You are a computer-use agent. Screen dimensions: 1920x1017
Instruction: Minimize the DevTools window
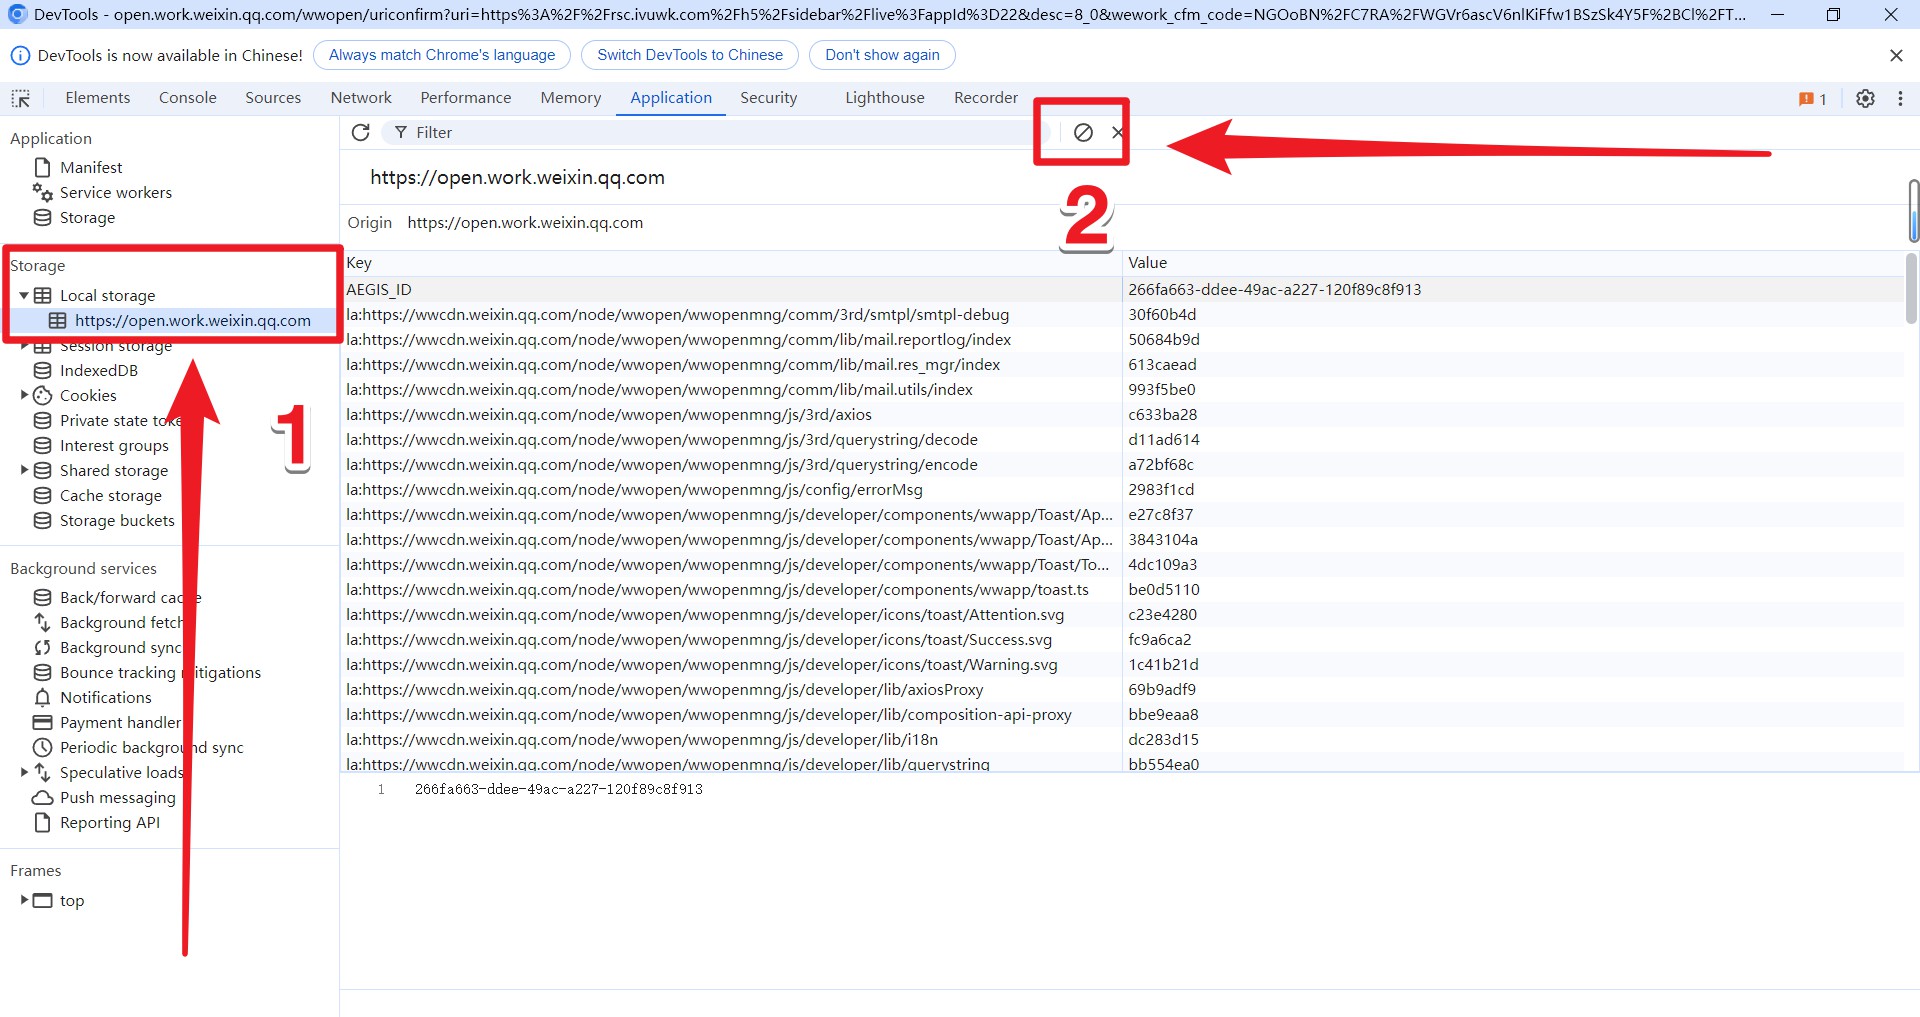click(1777, 14)
